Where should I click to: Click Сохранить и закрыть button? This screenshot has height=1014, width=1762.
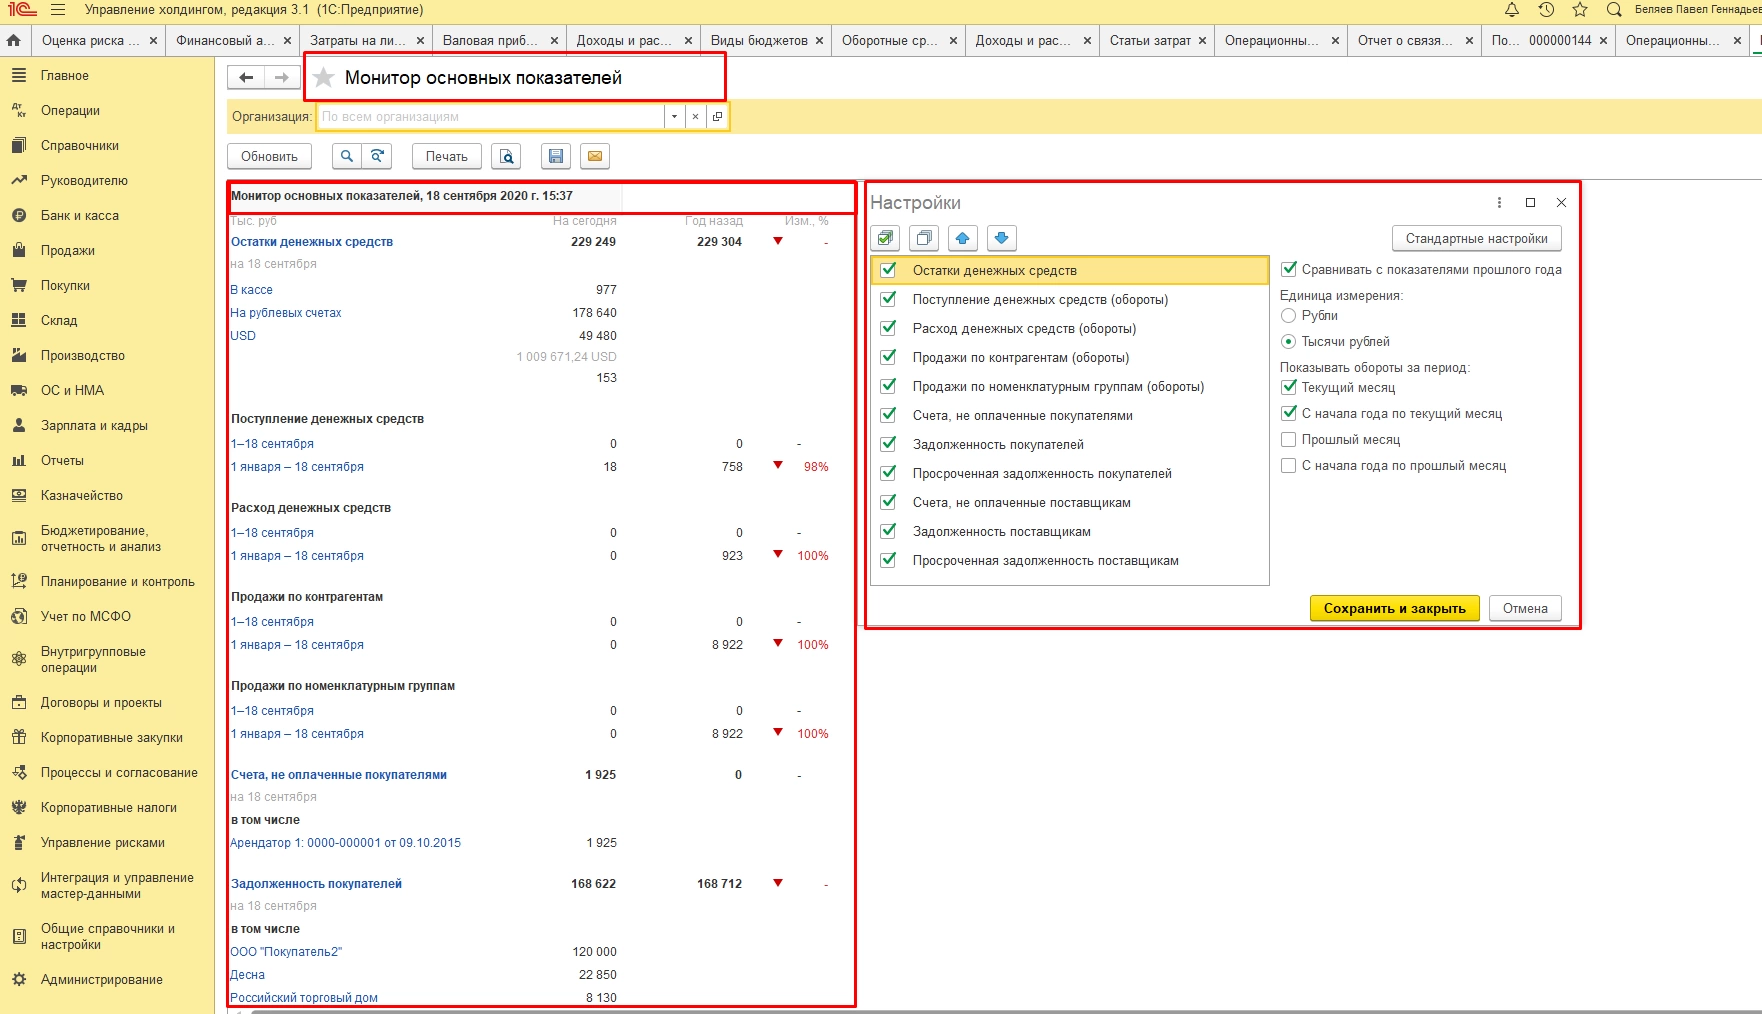(1394, 608)
